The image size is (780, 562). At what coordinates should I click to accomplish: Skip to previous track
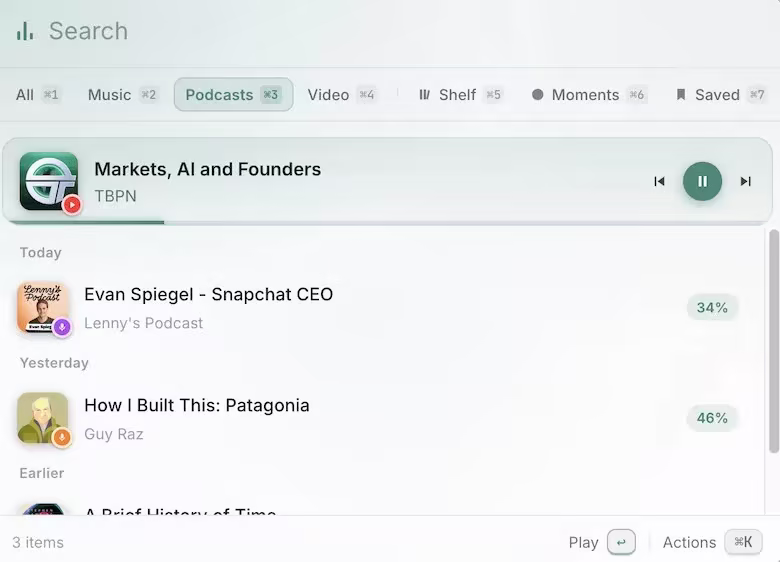click(x=659, y=182)
